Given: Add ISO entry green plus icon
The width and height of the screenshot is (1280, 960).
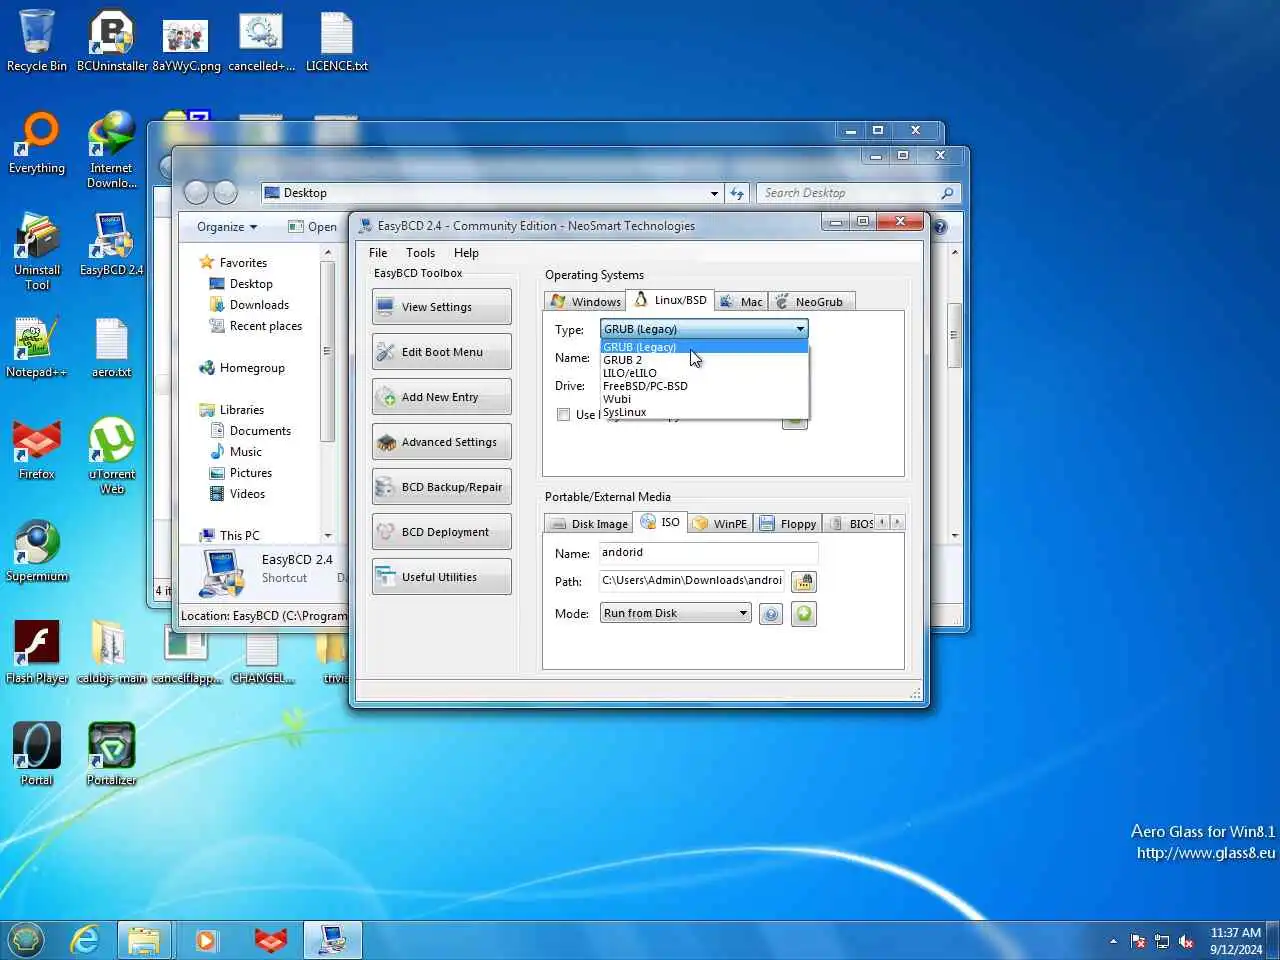Looking at the screenshot, I should 803,614.
